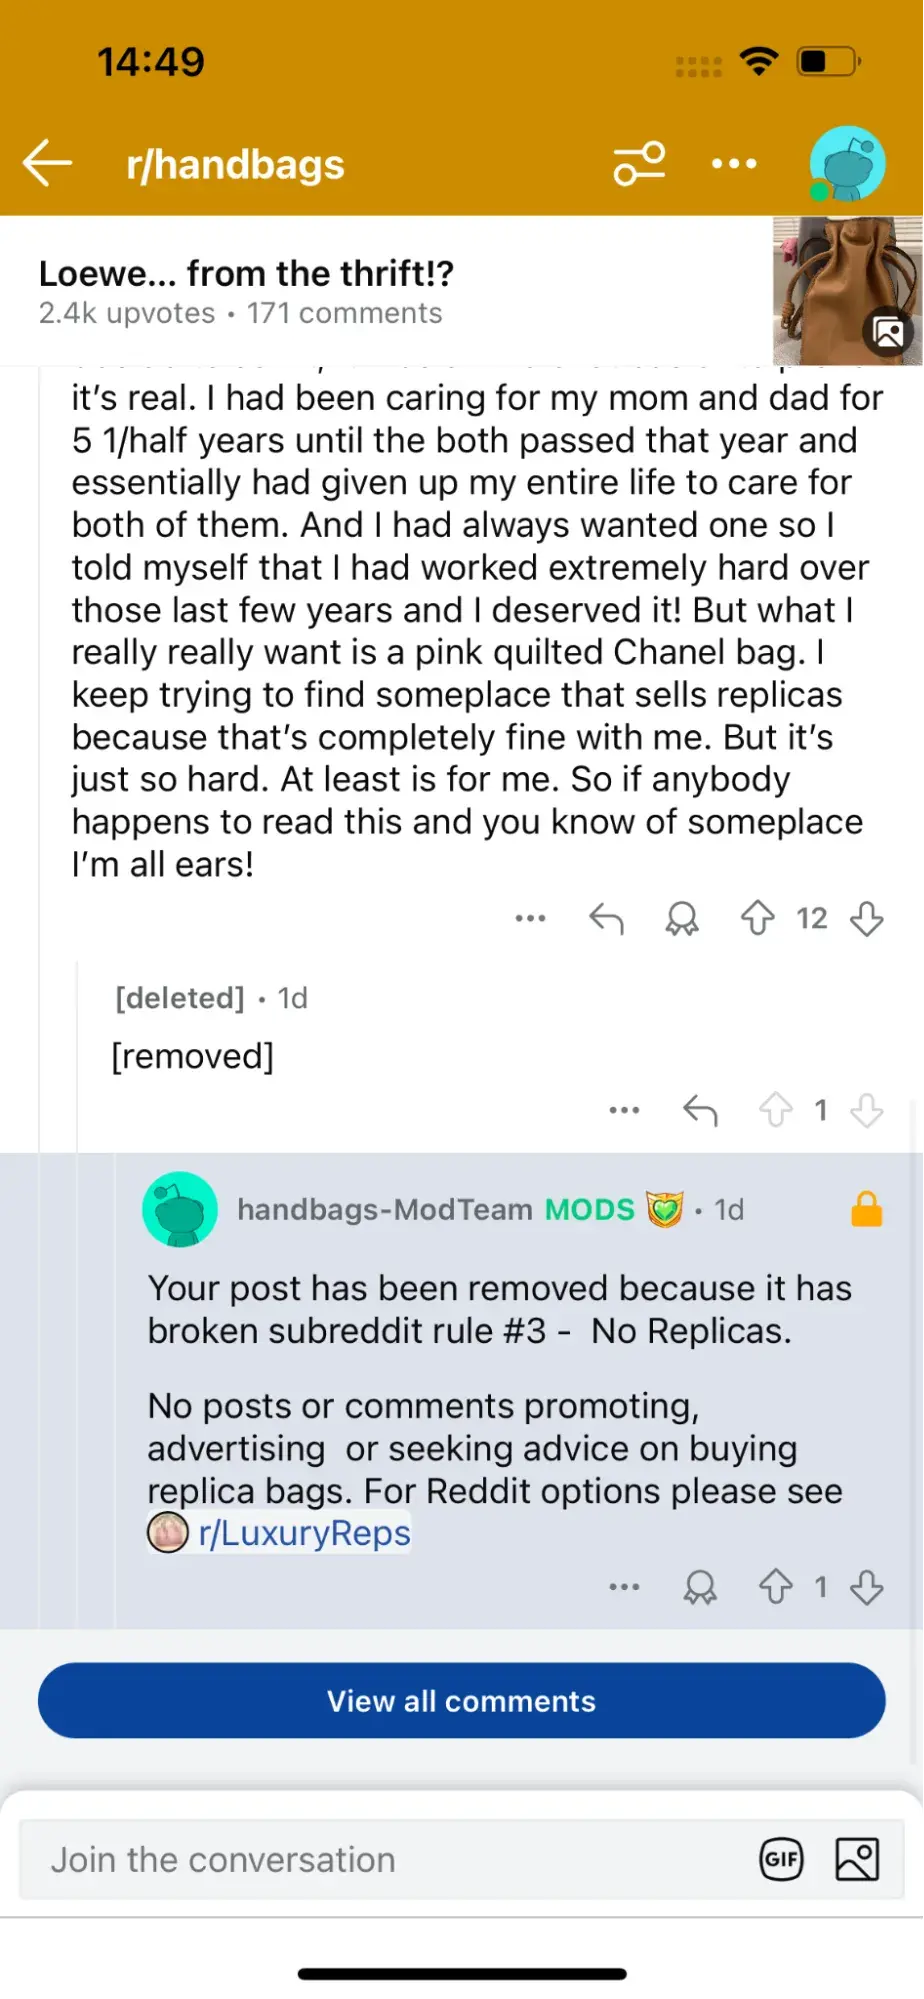Upvote the handbags-ModTeam comment
Screen dimensions: 924x1999
click(x=776, y=1587)
